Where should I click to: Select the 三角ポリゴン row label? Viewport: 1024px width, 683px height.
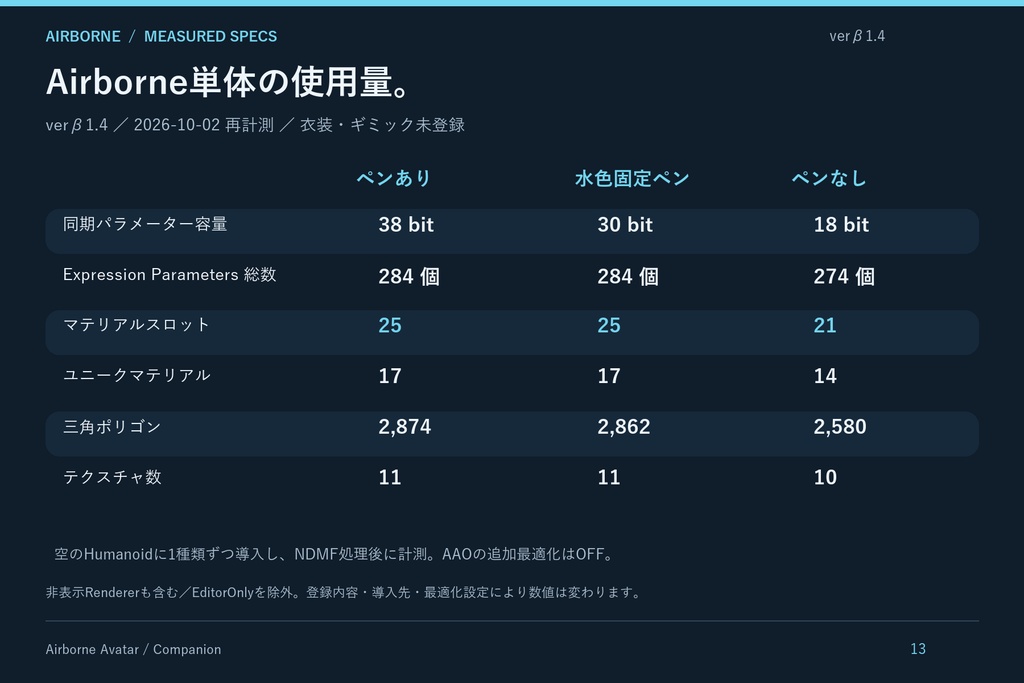(x=112, y=427)
